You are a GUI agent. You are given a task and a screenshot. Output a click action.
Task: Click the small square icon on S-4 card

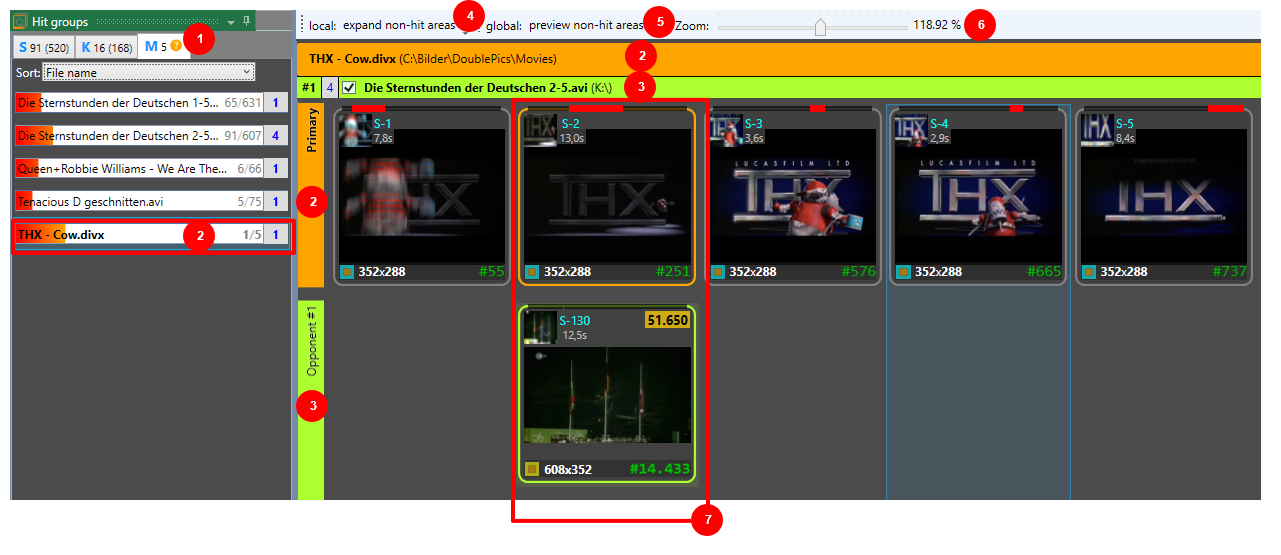coord(903,271)
